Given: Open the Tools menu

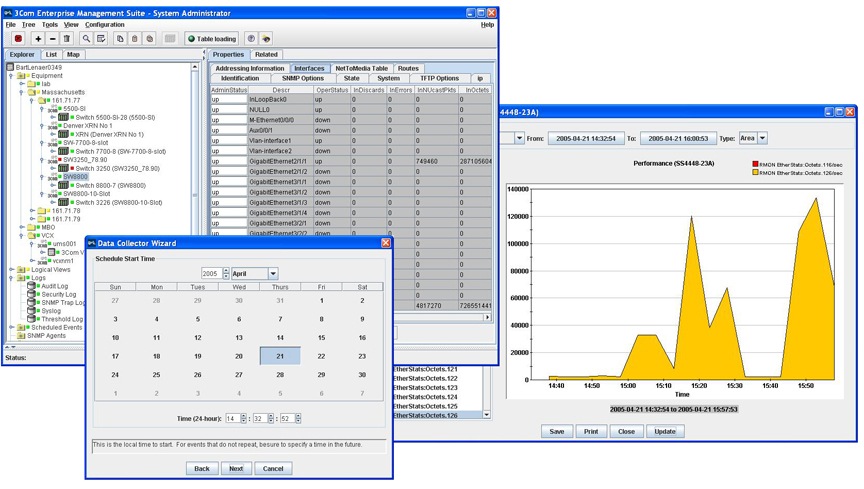Looking at the screenshot, I should pyautogui.click(x=50, y=25).
